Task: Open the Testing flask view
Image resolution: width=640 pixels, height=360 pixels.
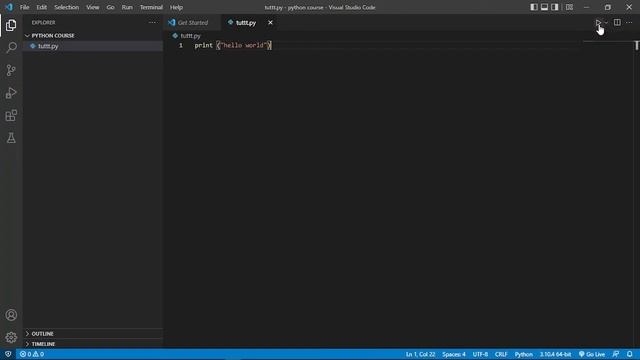Action: pos(11,138)
